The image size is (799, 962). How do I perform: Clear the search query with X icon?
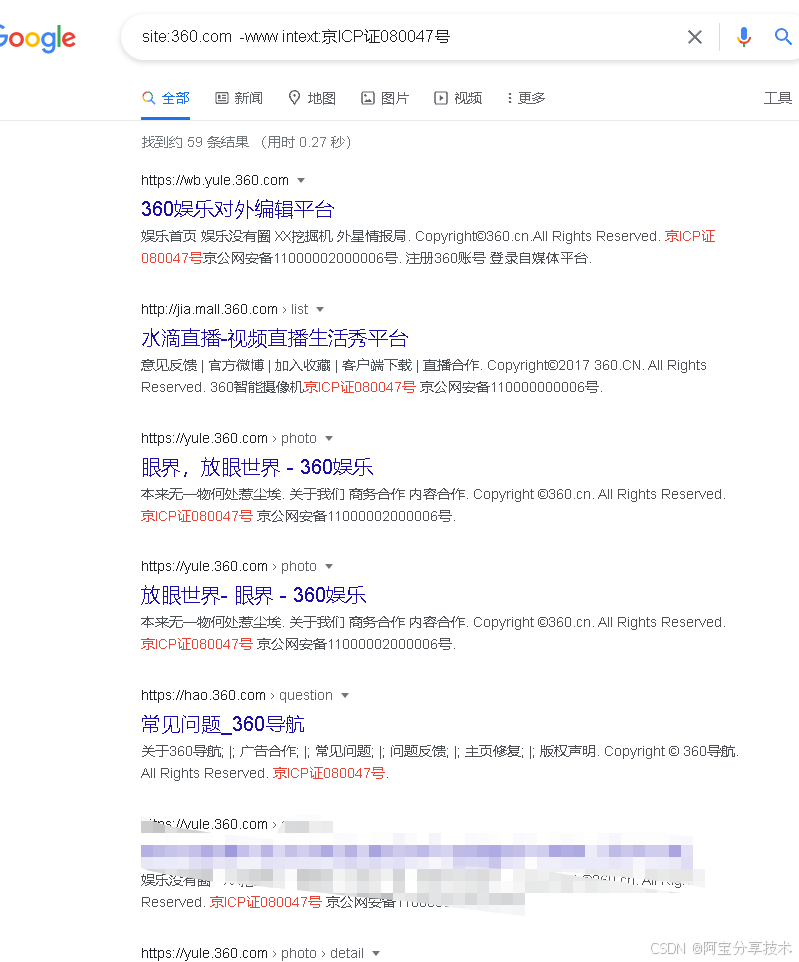click(x=695, y=37)
